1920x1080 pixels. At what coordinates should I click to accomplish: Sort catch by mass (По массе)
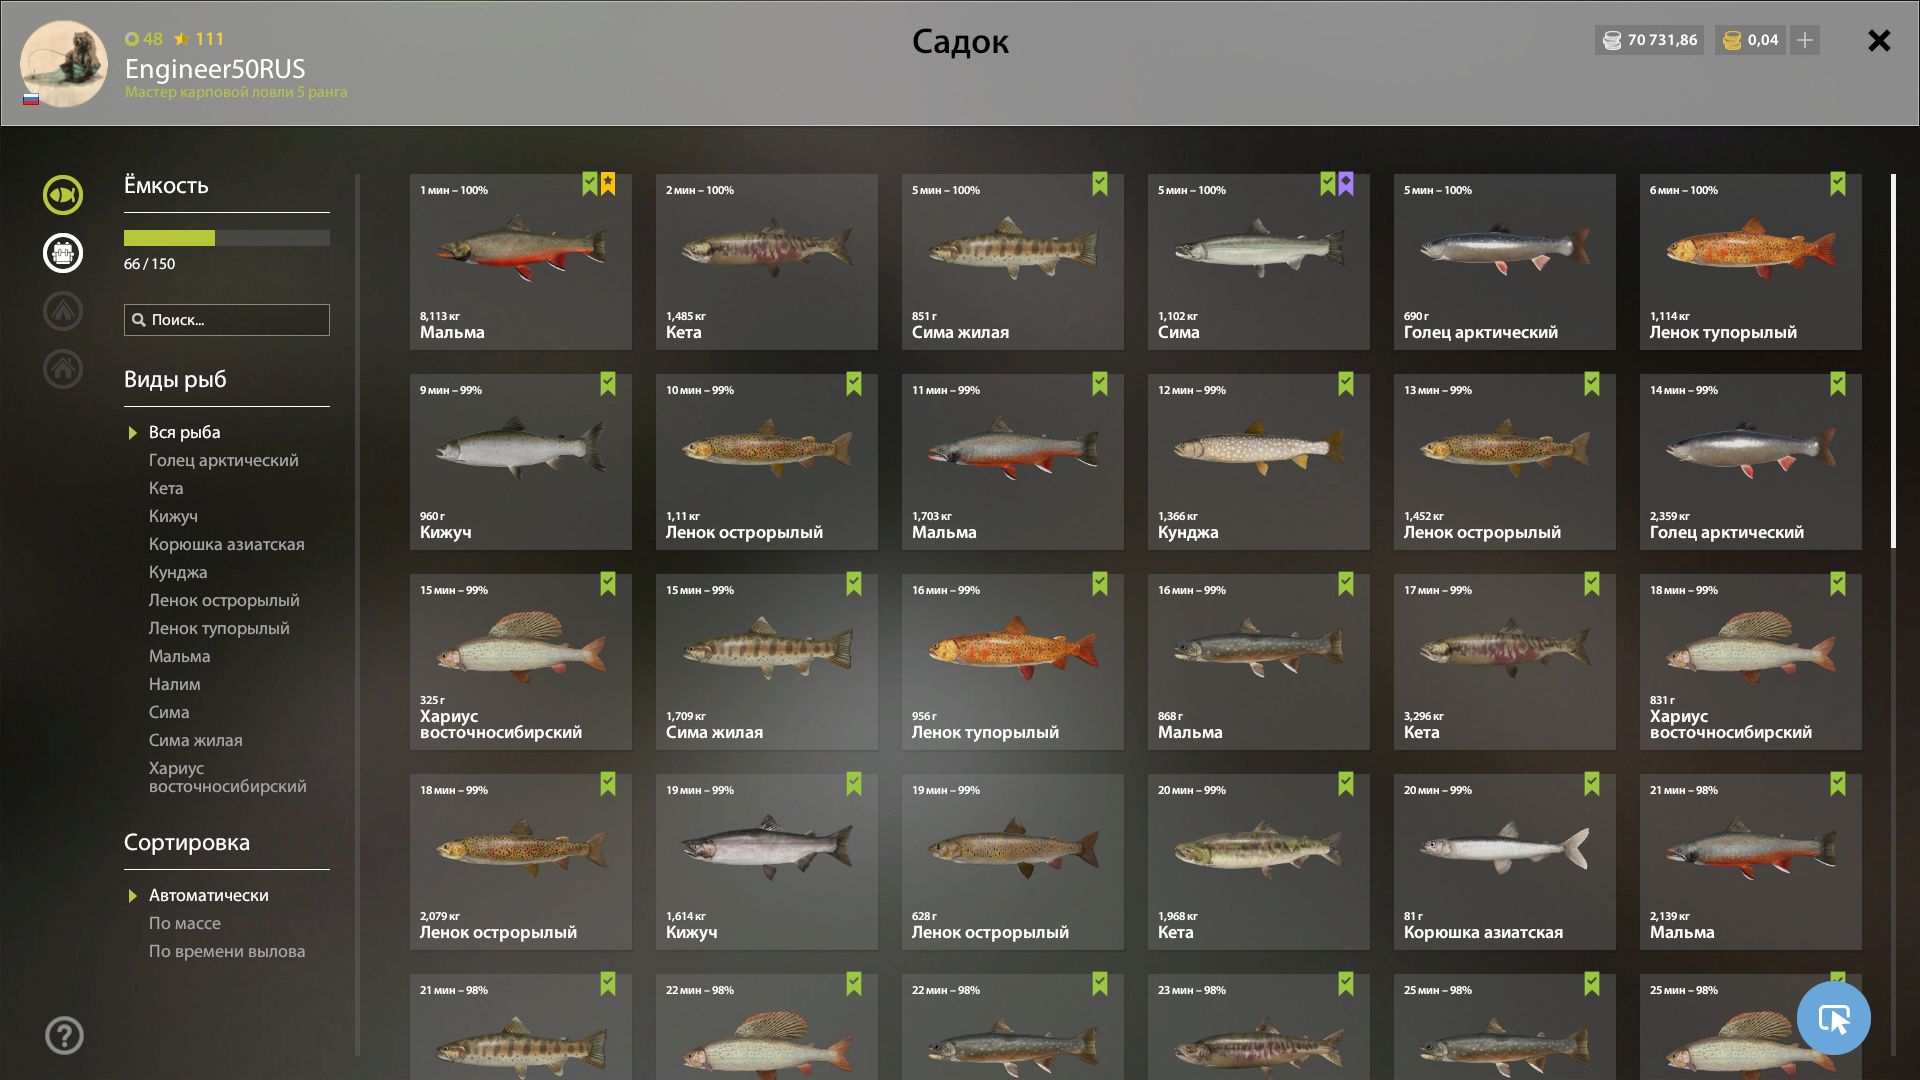[185, 923]
